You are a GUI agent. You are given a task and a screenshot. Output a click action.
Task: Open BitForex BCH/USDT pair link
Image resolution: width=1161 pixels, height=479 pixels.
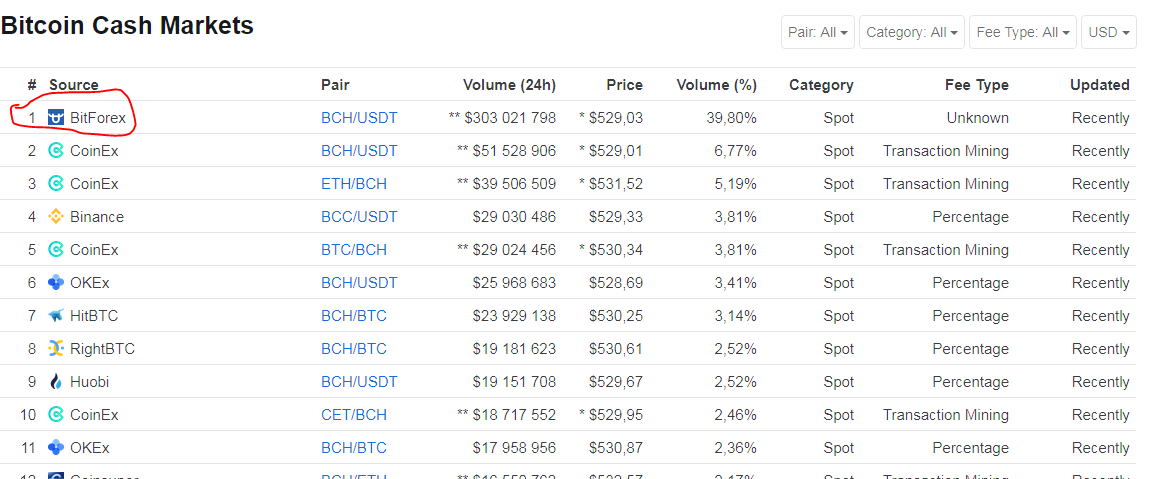(x=359, y=118)
